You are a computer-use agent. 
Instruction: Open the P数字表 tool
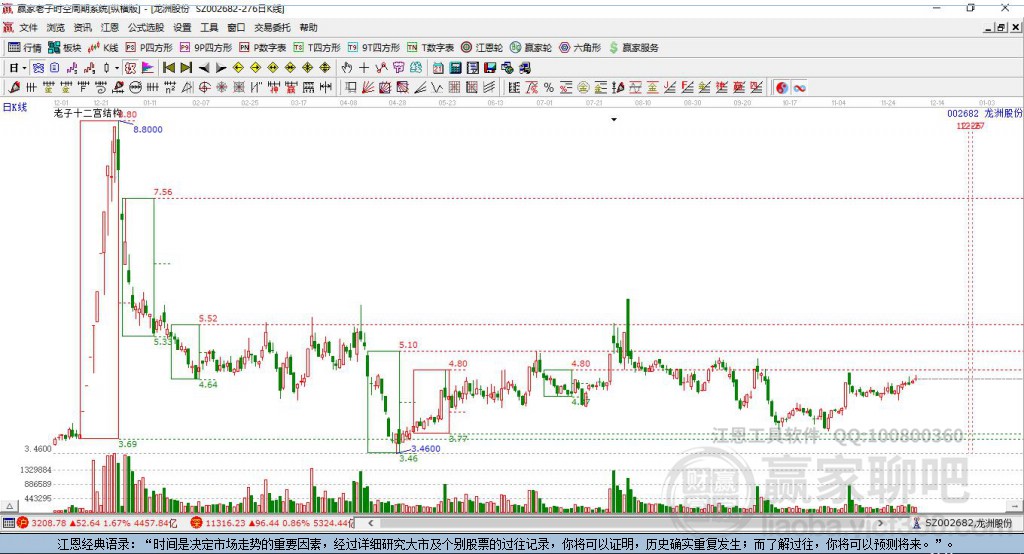click(x=263, y=48)
